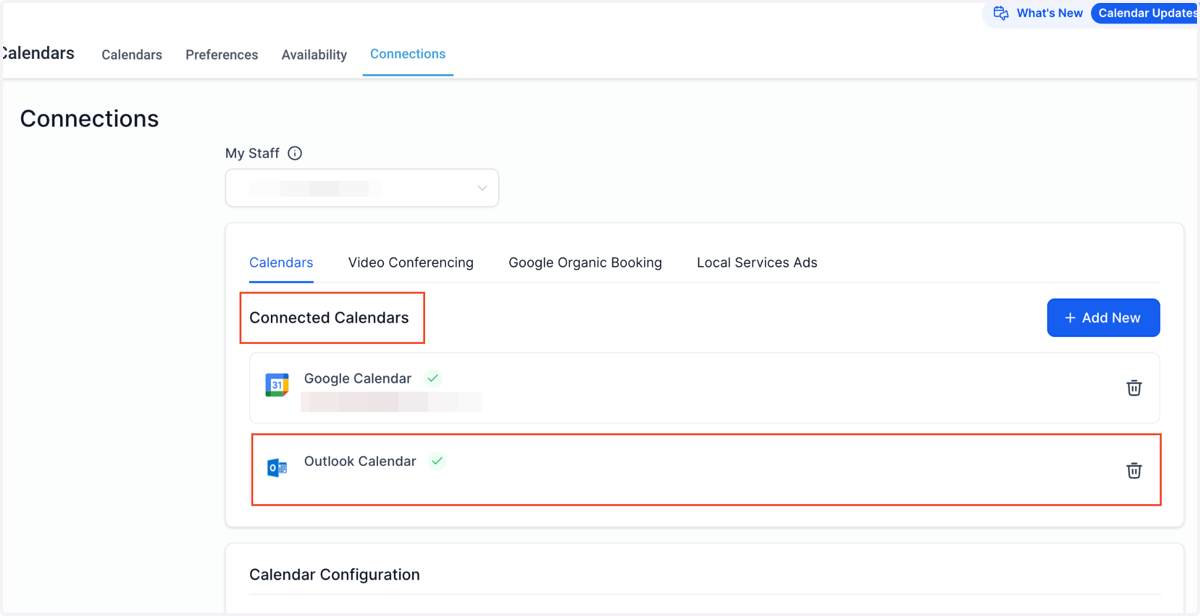The height and width of the screenshot is (616, 1200).
Task: Click the Add New button
Action: pyautogui.click(x=1103, y=318)
